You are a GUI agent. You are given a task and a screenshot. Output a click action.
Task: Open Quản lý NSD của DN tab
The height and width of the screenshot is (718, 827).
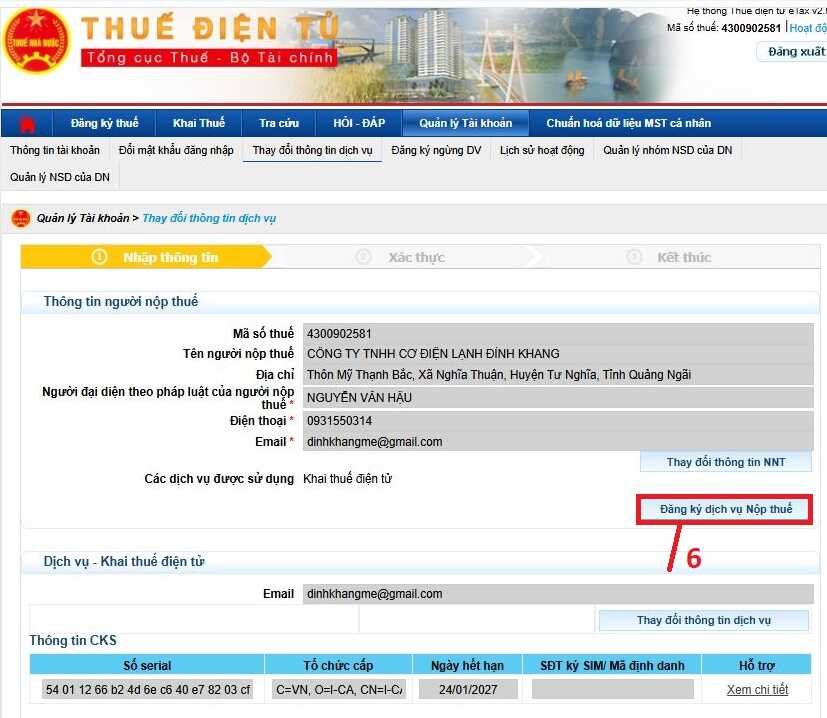(60, 177)
